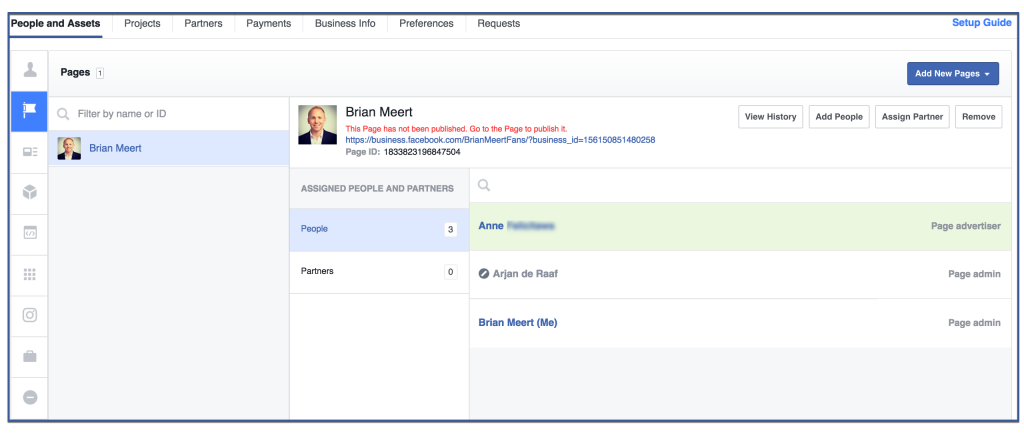Click Page admin role for Arjan de Raaf
The height and width of the screenshot is (434, 1024).
point(974,274)
